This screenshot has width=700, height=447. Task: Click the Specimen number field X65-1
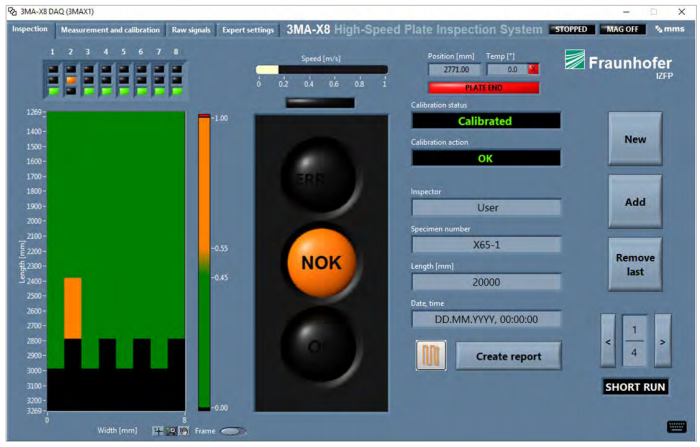click(x=486, y=245)
